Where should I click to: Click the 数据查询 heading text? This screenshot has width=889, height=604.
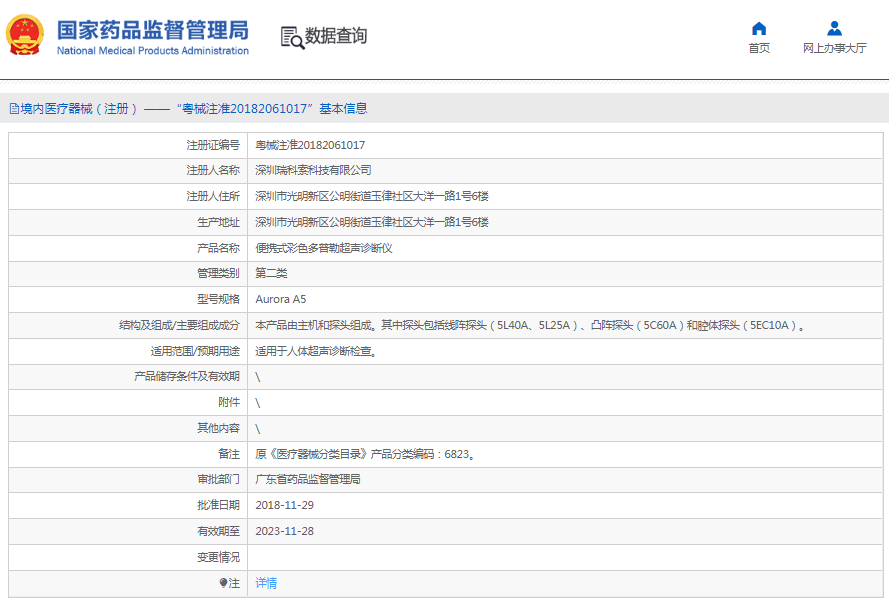coord(336,36)
